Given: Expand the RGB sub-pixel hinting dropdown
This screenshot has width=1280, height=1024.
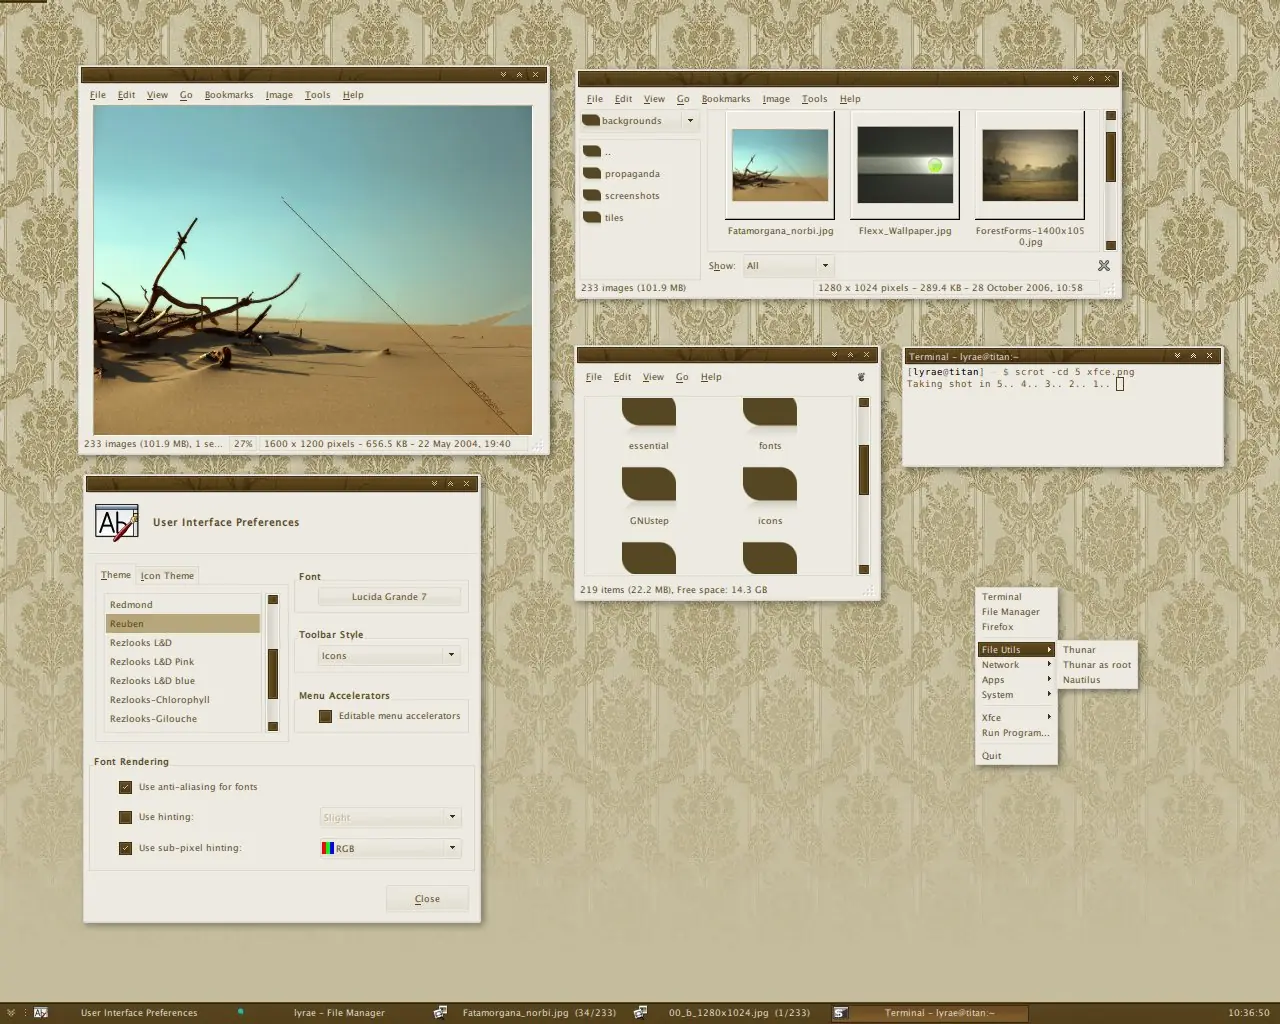Looking at the screenshot, I should [389, 848].
